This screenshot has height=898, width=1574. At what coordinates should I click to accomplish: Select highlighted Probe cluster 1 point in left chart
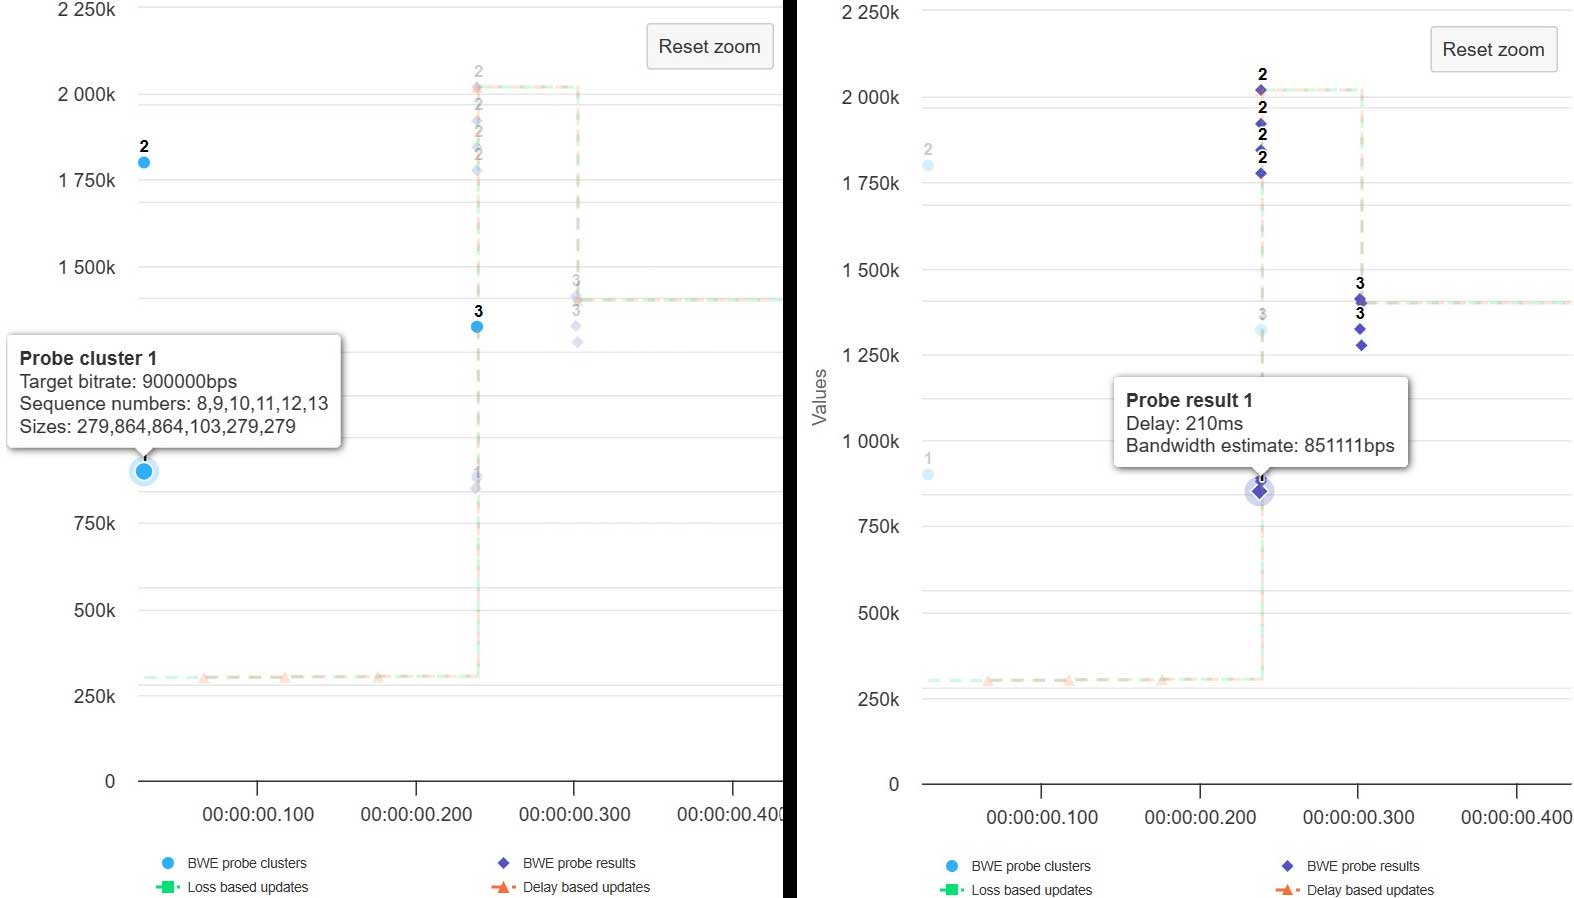tap(144, 471)
